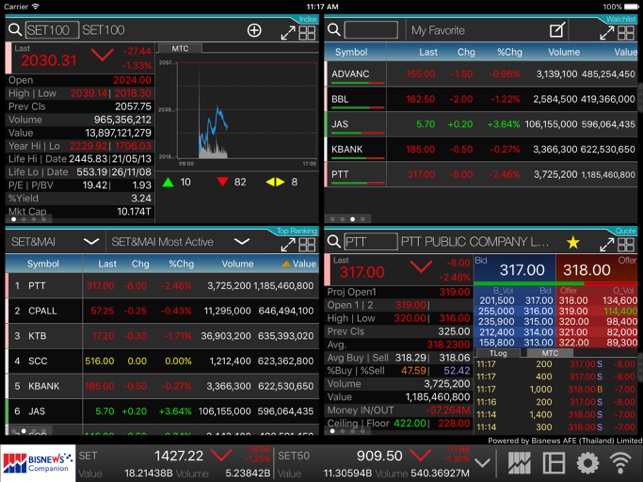The width and height of the screenshot is (643, 482).
Task: Tap the search icon in the Quote panel
Action: [334, 242]
